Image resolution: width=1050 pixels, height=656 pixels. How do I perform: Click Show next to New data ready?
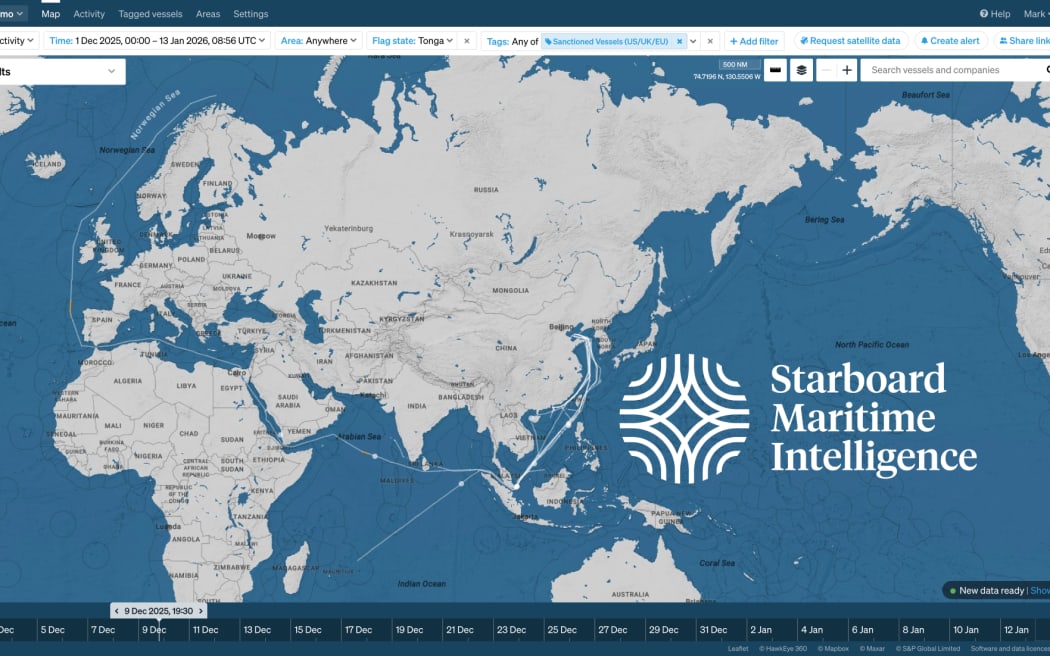pos(1040,590)
